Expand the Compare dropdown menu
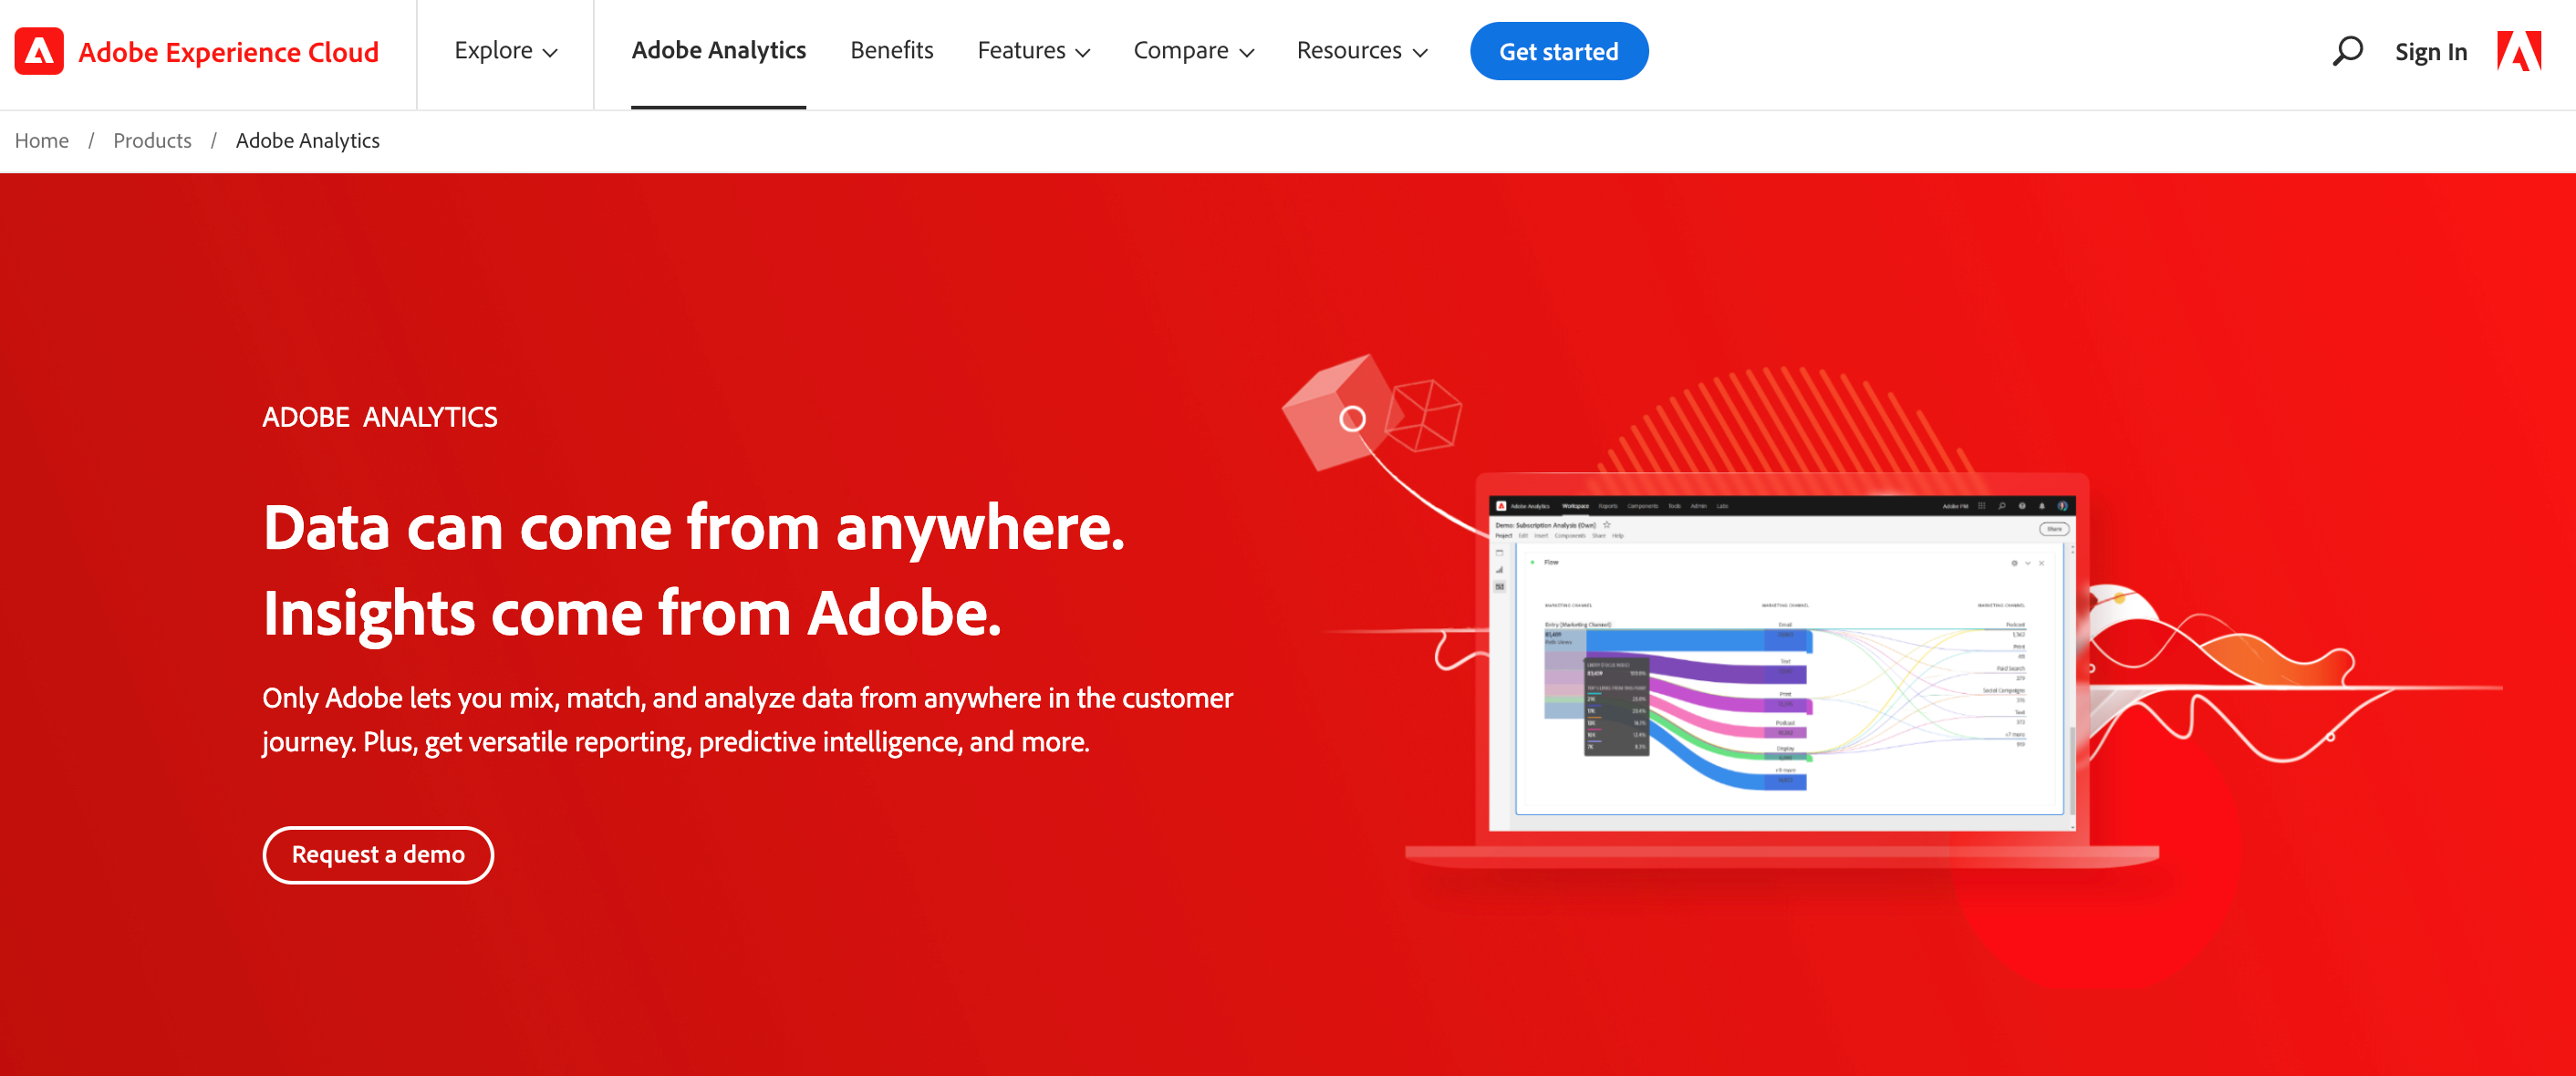The height and width of the screenshot is (1076, 2576). (x=1196, y=51)
